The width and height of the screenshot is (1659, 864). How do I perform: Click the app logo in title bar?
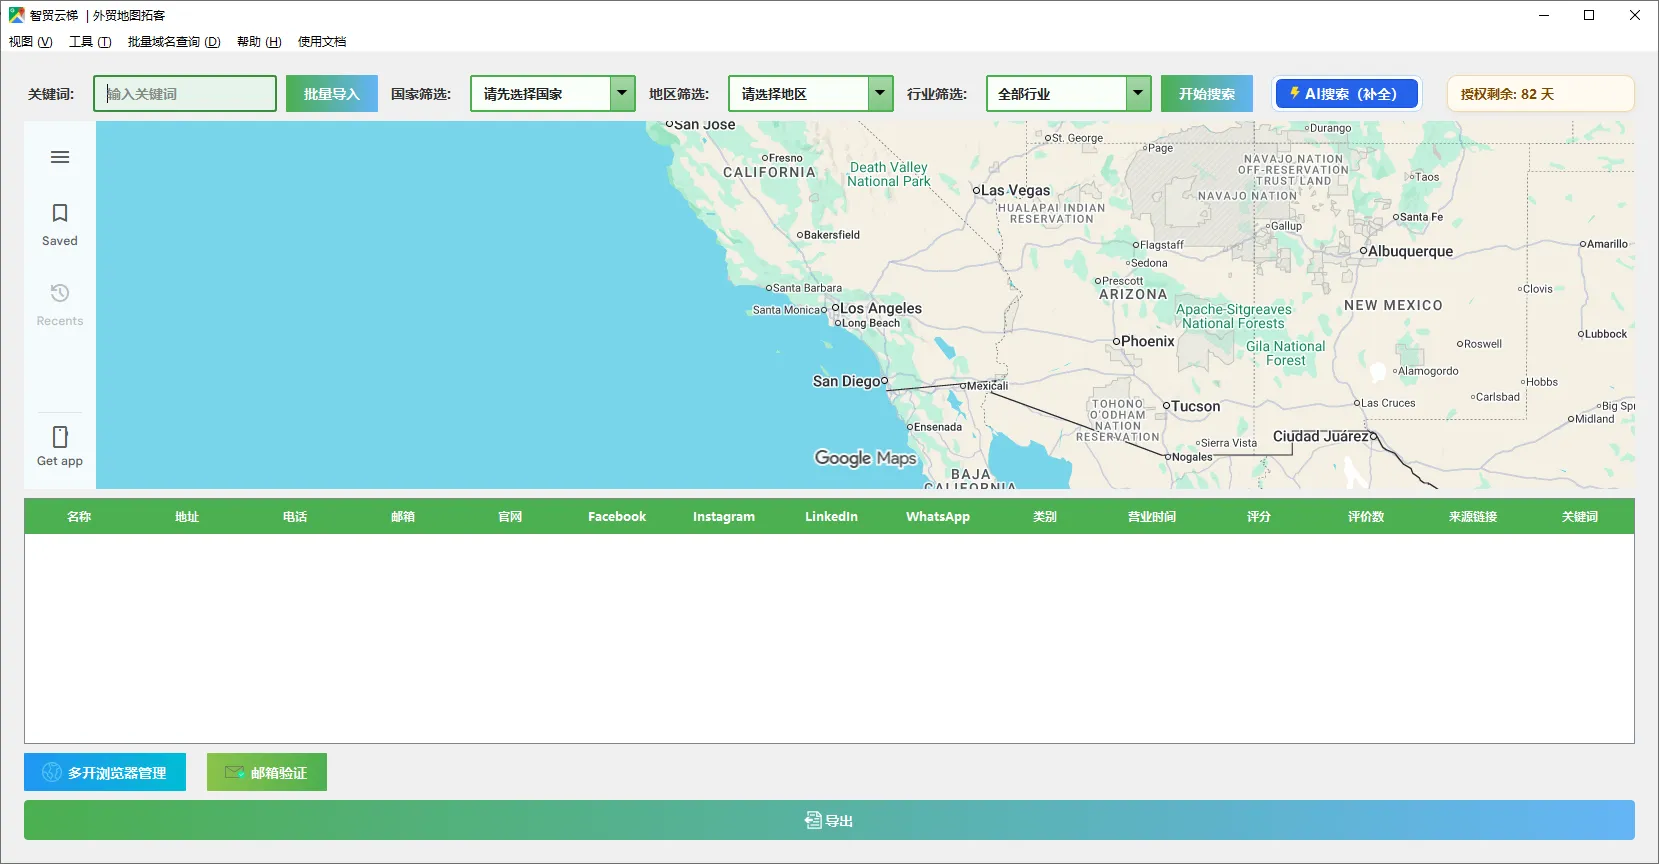[17, 15]
